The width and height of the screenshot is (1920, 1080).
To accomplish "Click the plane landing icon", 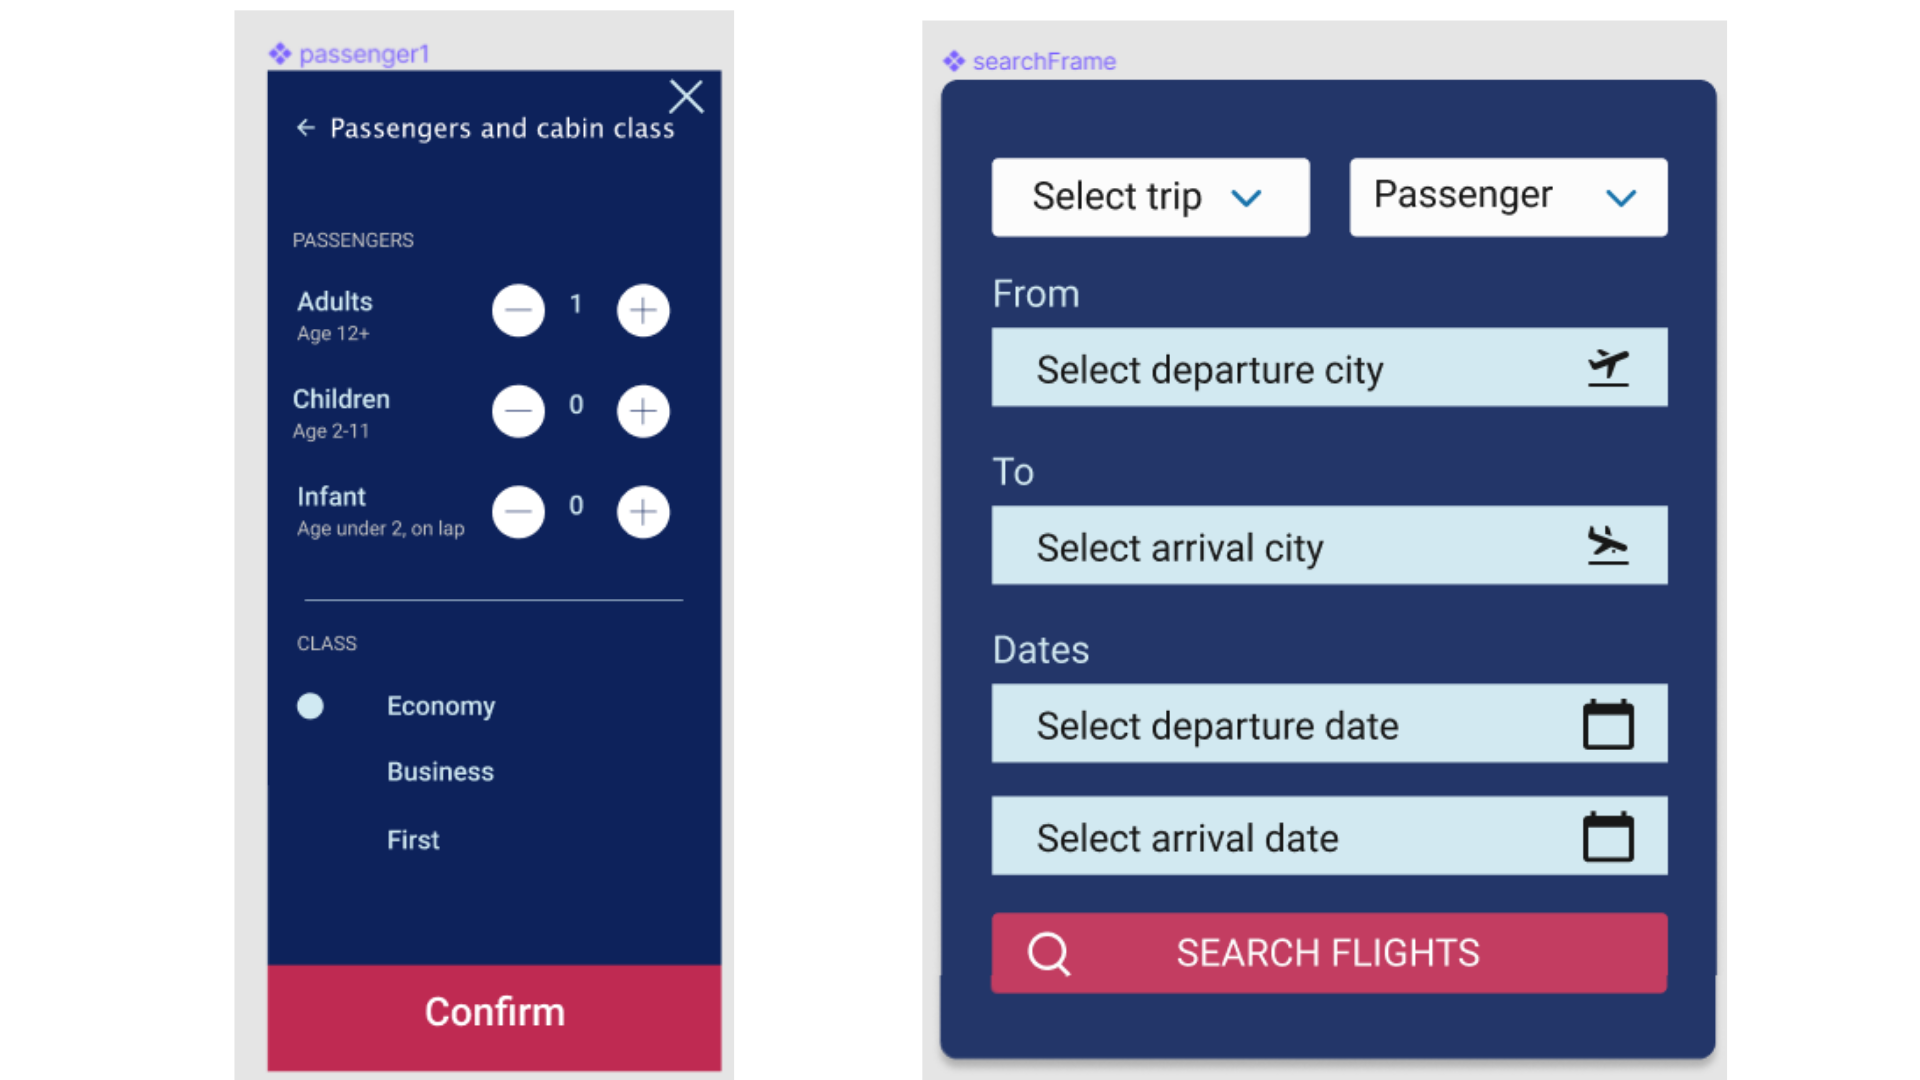I will 1608,546.
